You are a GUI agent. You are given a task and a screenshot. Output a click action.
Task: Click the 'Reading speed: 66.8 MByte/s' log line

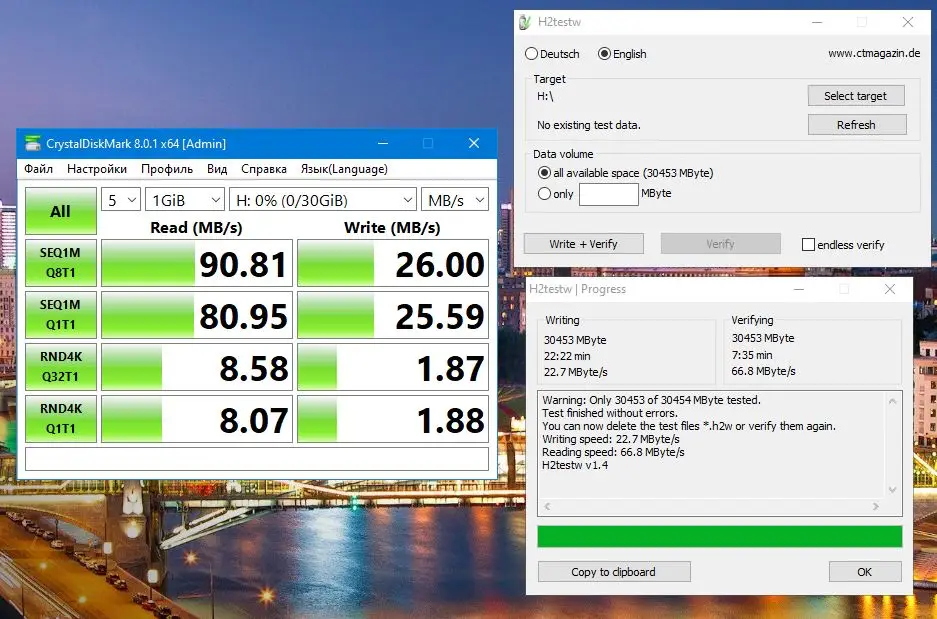pyautogui.click(x=613, y=452)
